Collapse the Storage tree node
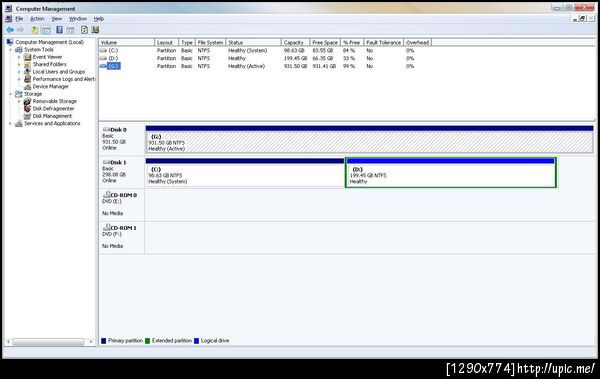This screenshot has width=600, height=379. [11, 94]
